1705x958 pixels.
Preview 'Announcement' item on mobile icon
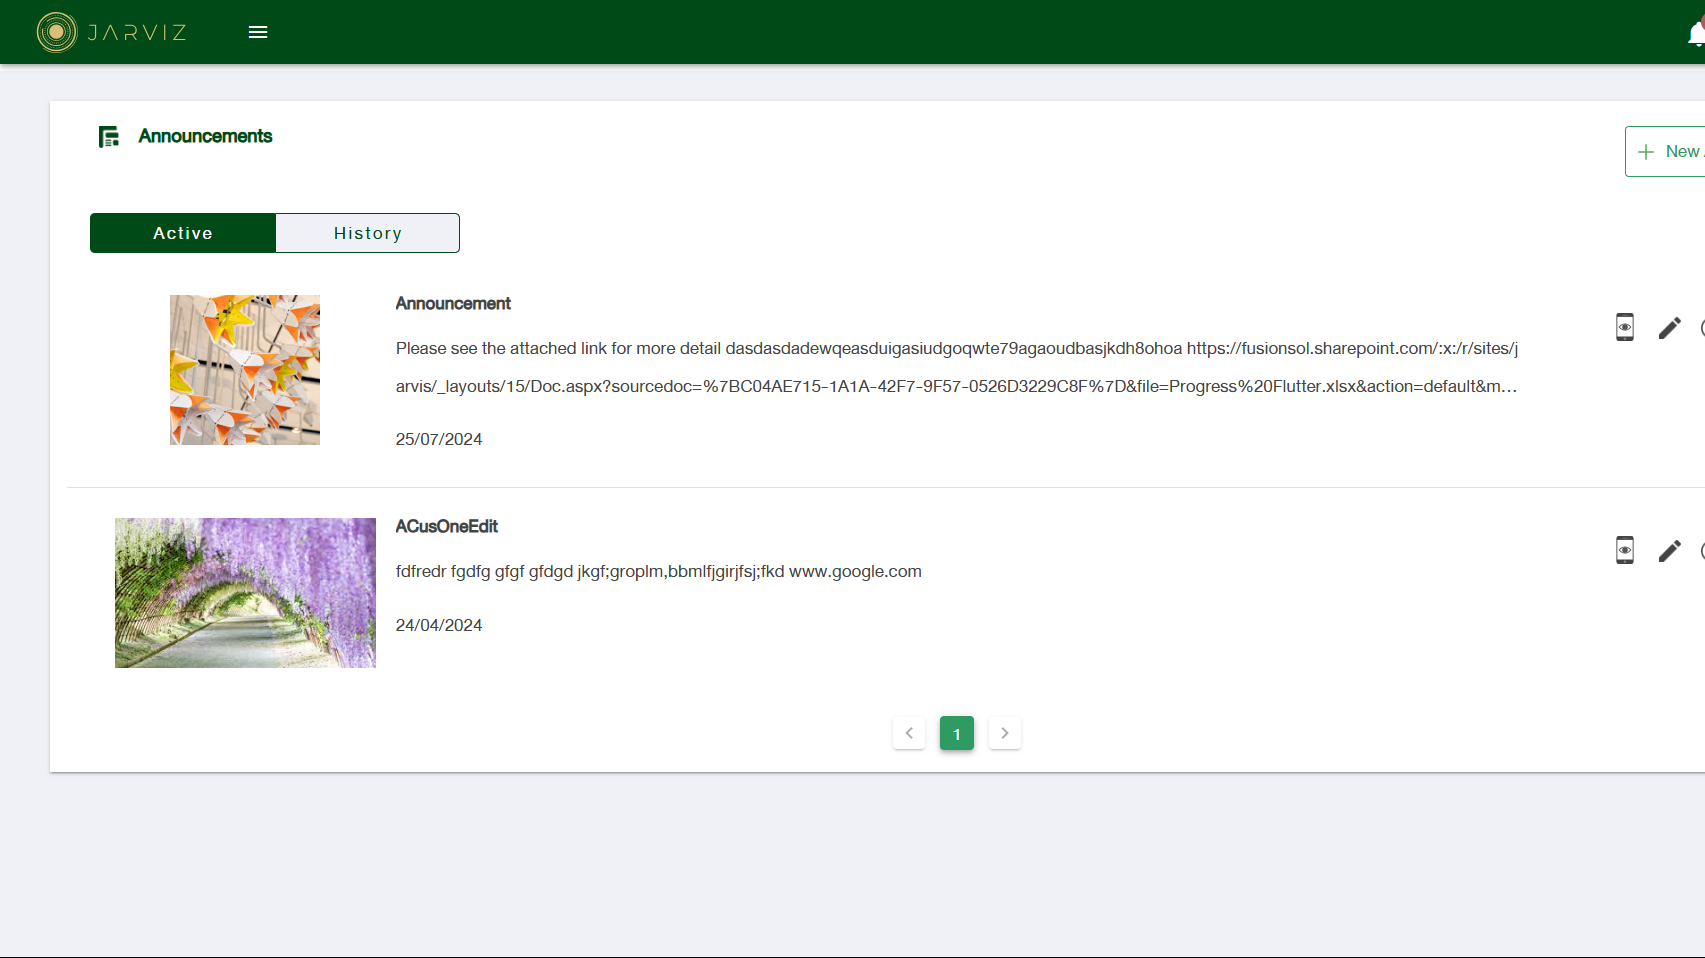(1625, 328)
